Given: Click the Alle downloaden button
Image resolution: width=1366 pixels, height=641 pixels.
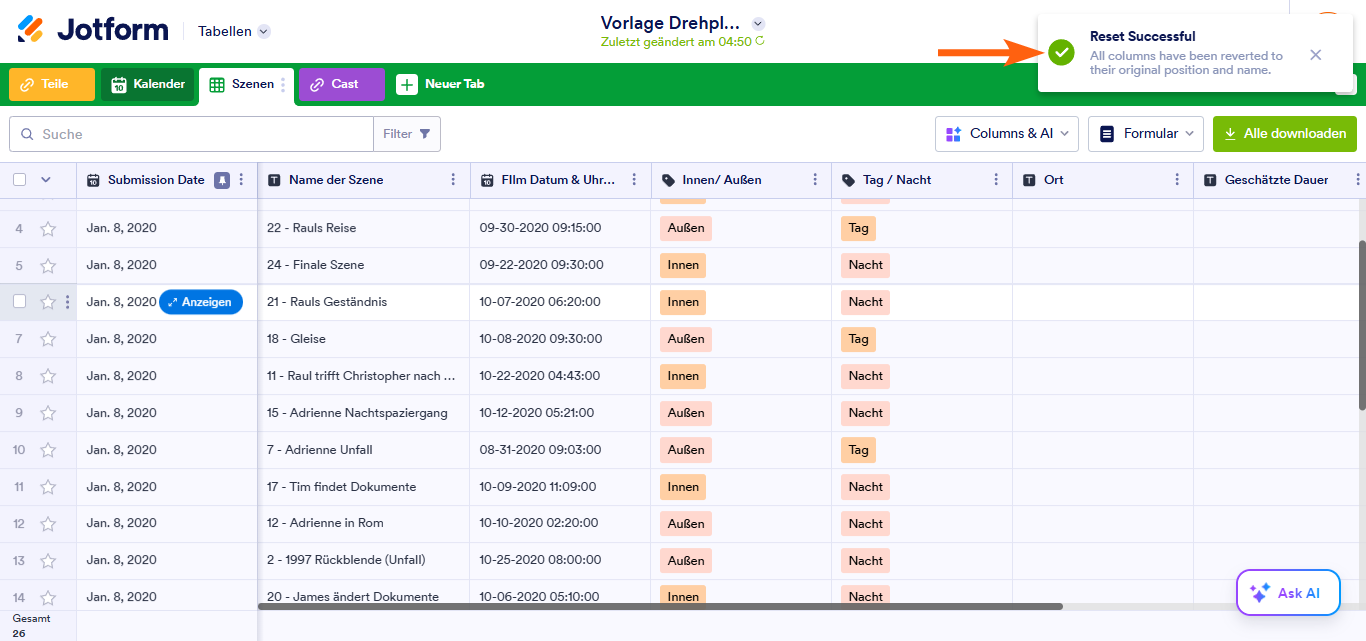Looking at the screenshot, I should 1285,134.
